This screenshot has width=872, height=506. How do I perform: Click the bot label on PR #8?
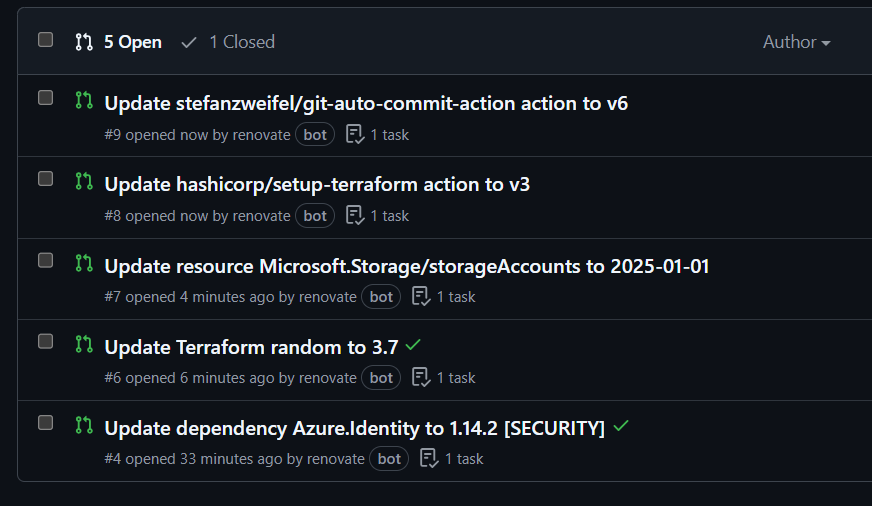[x=315, y=216]
